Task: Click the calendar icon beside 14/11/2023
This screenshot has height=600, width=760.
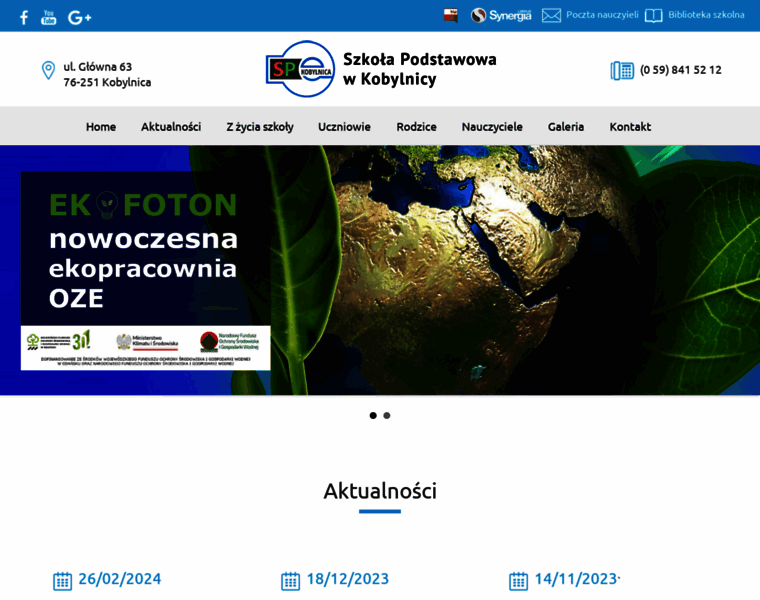Action: (518, 581)
